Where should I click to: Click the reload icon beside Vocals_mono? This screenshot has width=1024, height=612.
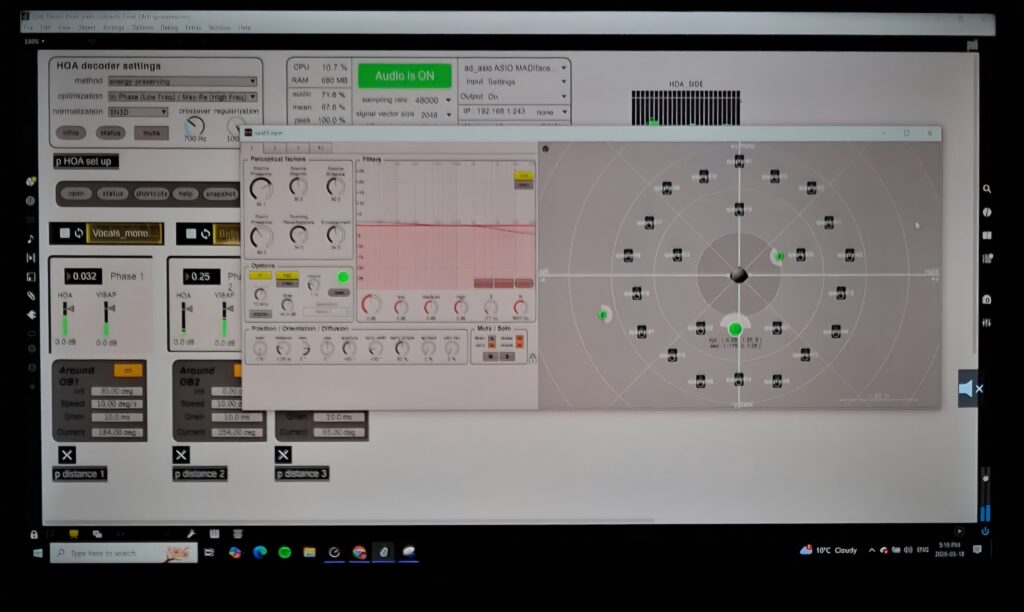[x=79, y=233]
